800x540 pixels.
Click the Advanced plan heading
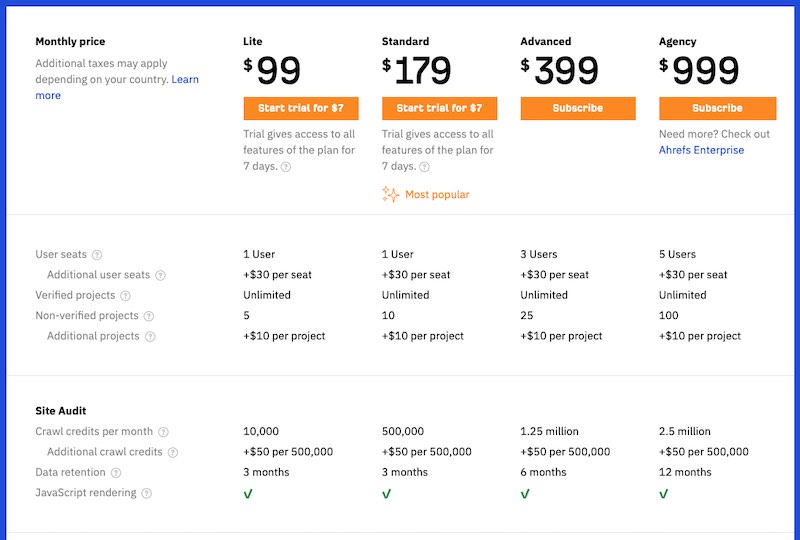coord(546,41)
